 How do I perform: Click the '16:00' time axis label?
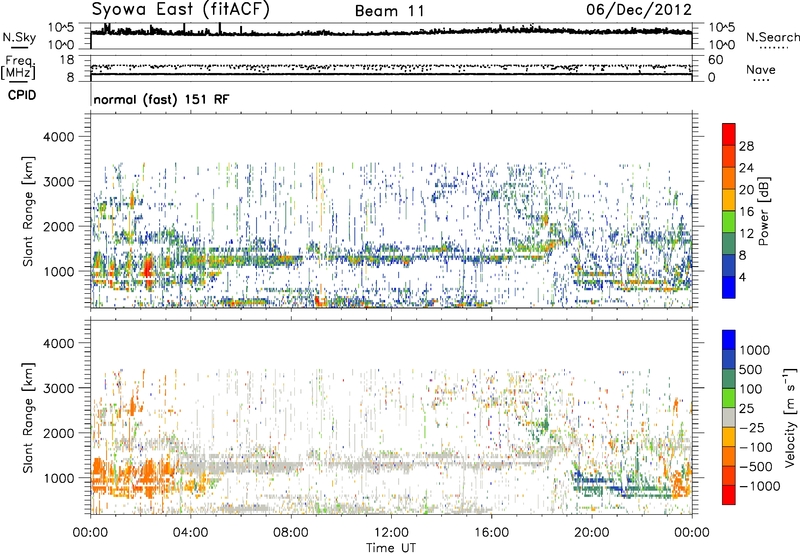click(x=491, y=533)
